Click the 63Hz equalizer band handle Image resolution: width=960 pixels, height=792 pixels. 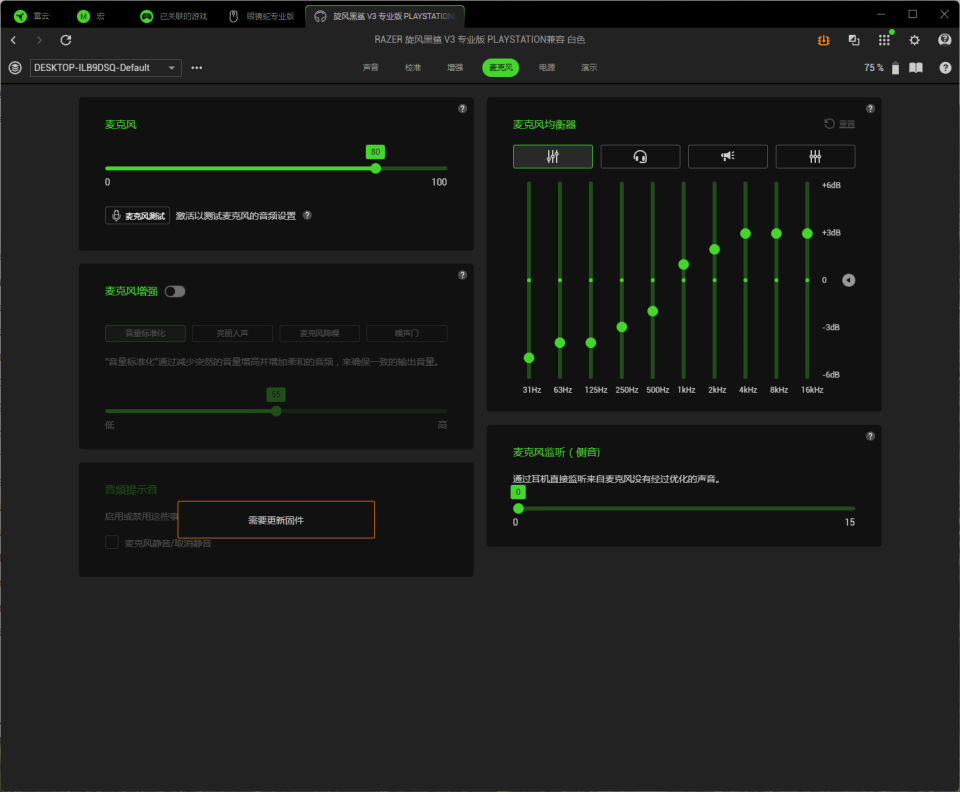click(560, 343)
